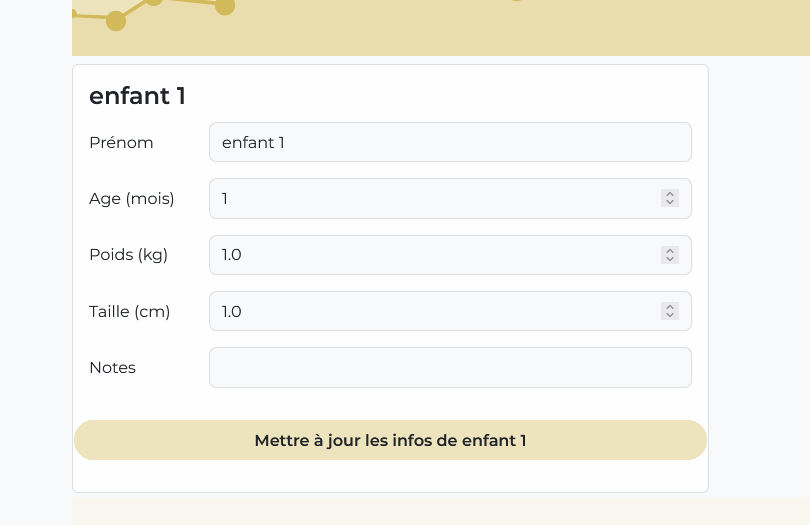Screen dimensions: 810x525
Task: Click the Poids (kg) stepper up arrow
Action: [670, 250]
